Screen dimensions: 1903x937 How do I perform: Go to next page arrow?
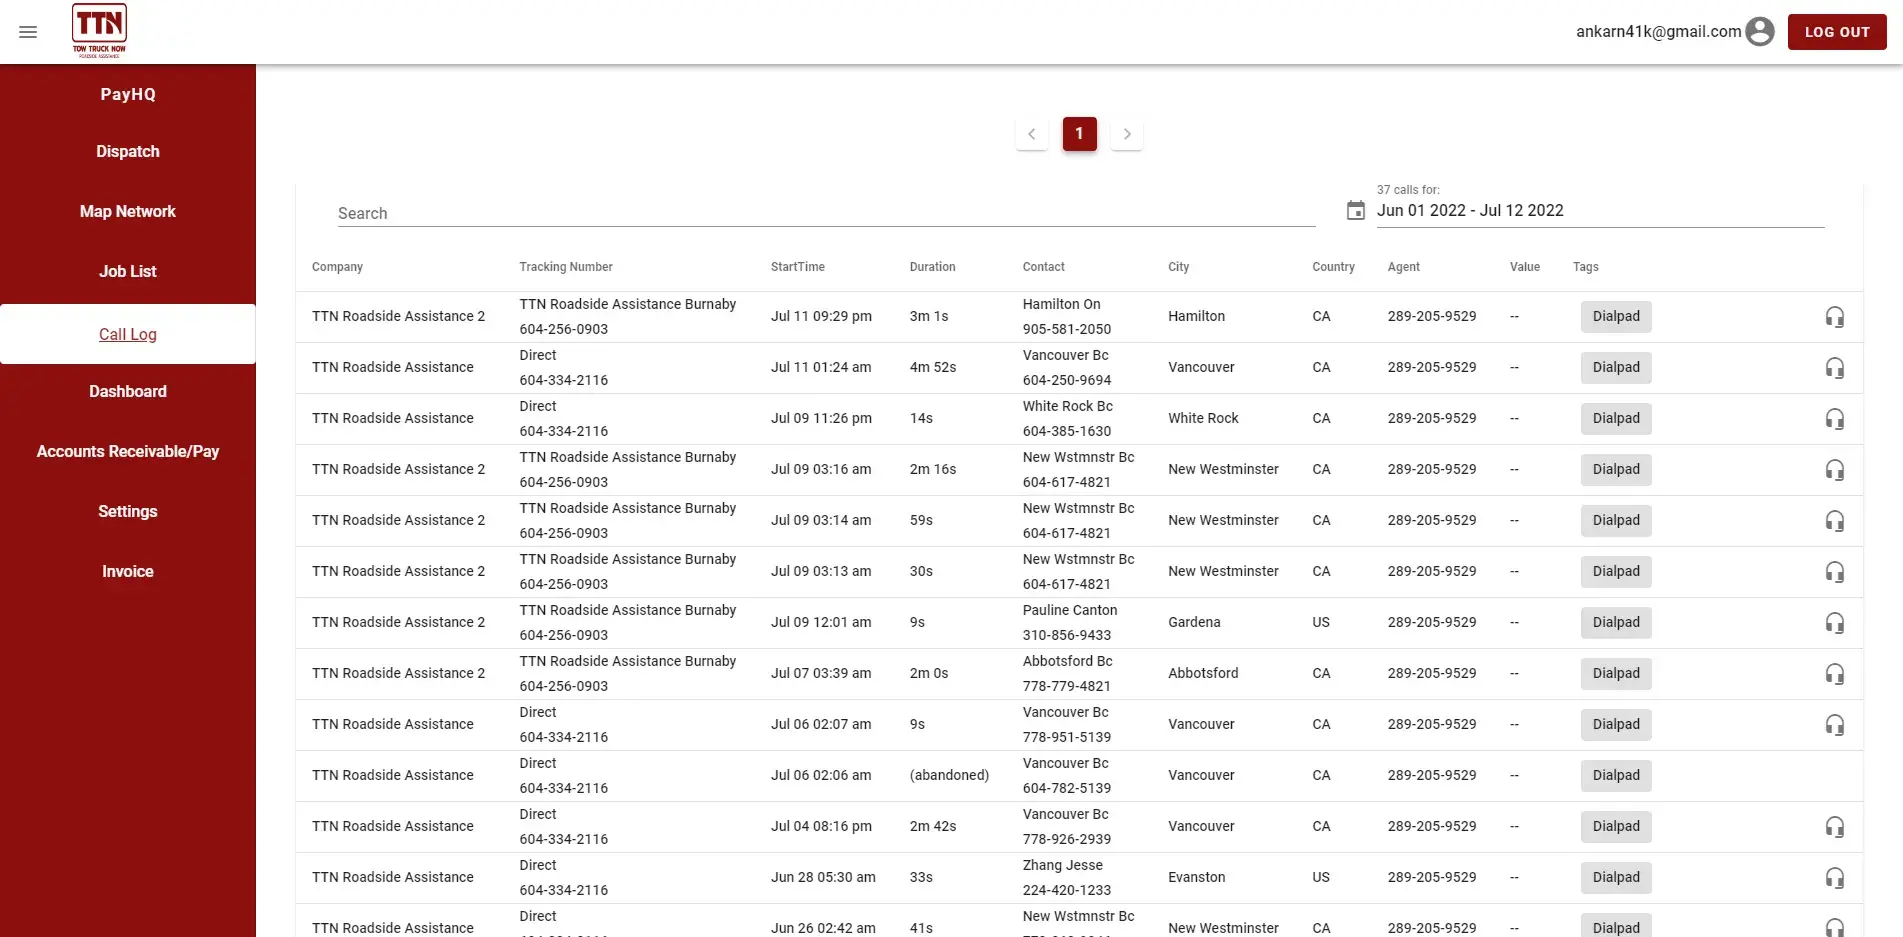1126,134
